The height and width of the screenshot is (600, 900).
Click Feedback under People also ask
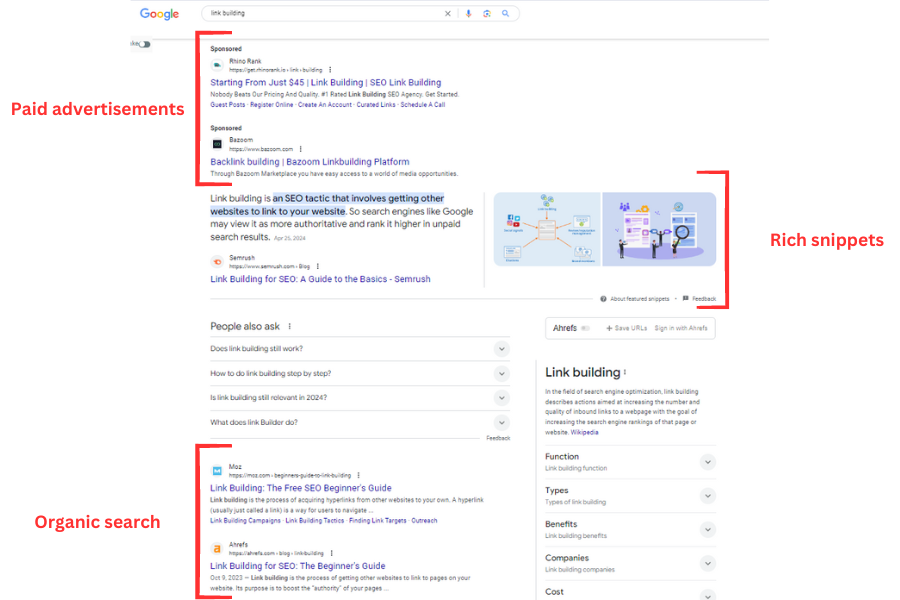click(x=498, y=438)
